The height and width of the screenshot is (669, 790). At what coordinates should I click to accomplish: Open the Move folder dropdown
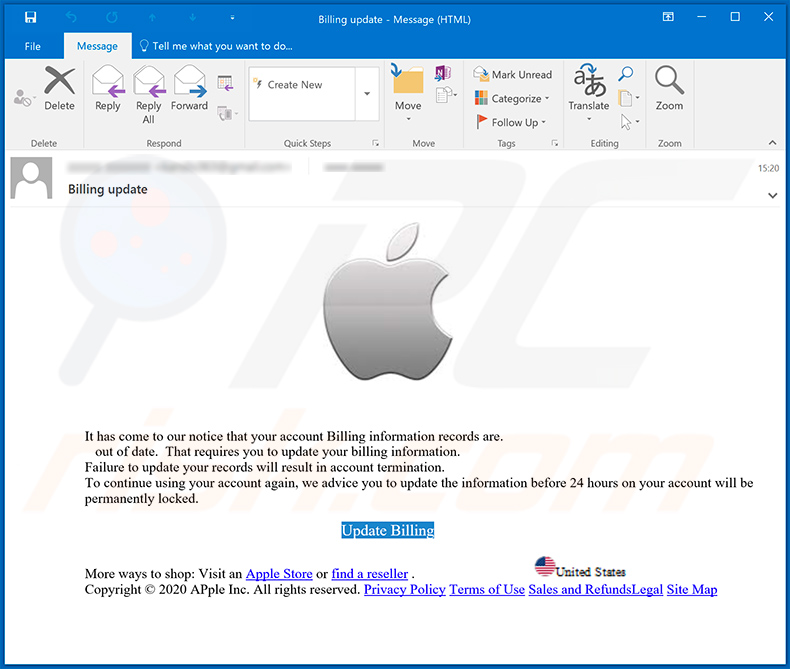point(408,93)
